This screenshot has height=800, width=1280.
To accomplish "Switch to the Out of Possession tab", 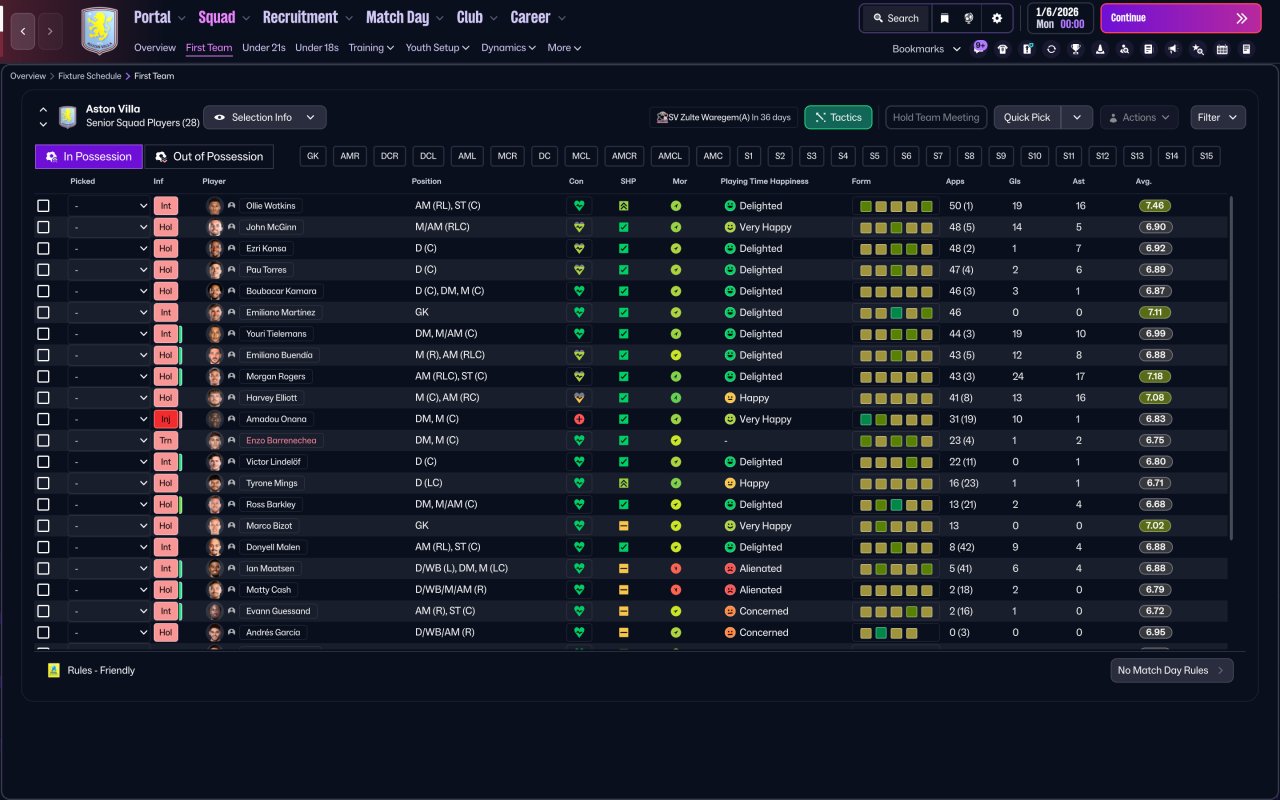I will (x=210, y=156).
